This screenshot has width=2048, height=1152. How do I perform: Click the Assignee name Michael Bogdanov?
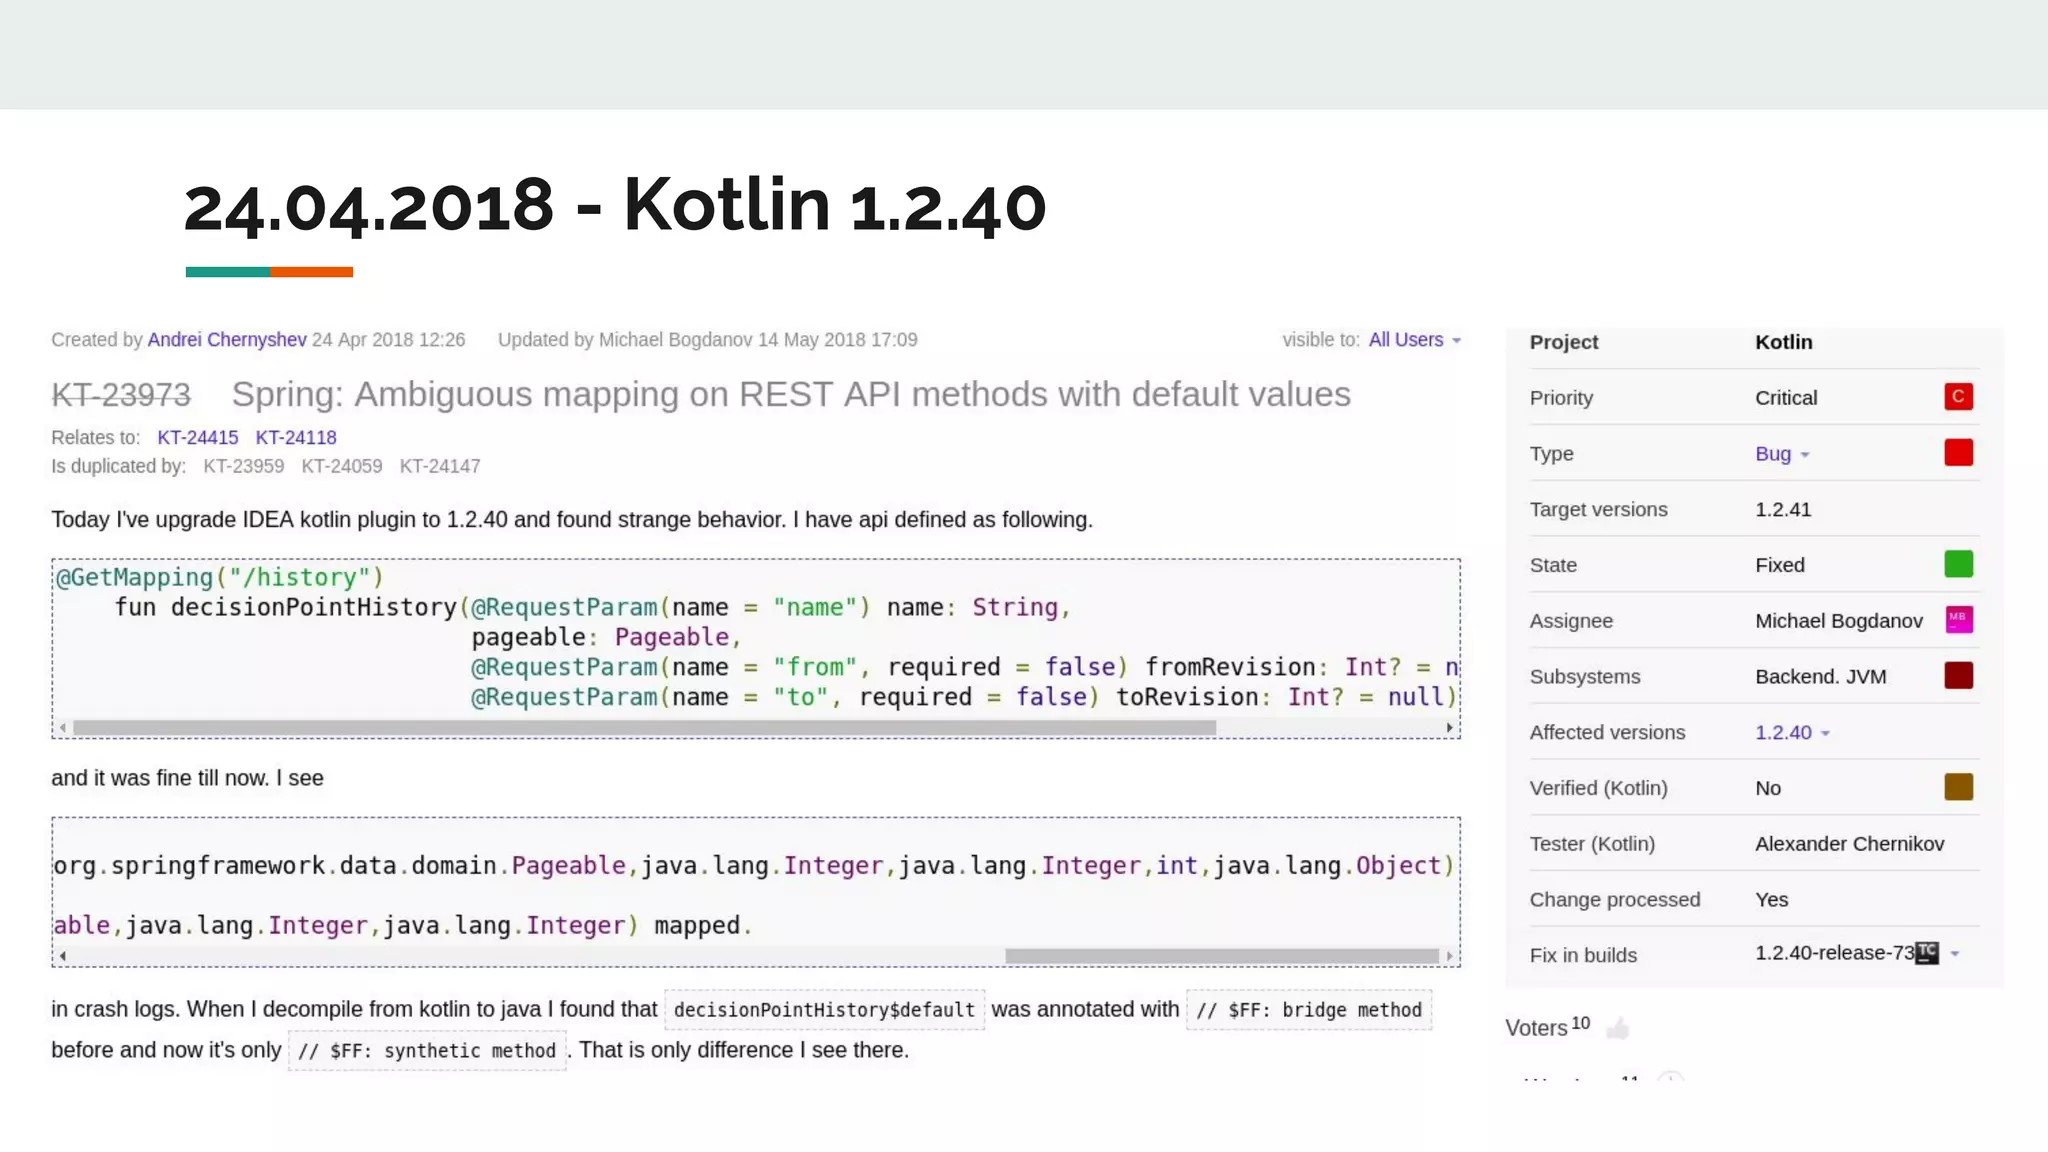pyautogui.click(x=1839, y=621)
